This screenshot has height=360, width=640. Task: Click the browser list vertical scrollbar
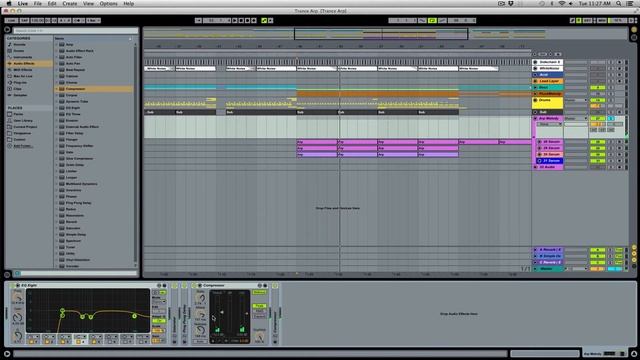tap(136, 153)
